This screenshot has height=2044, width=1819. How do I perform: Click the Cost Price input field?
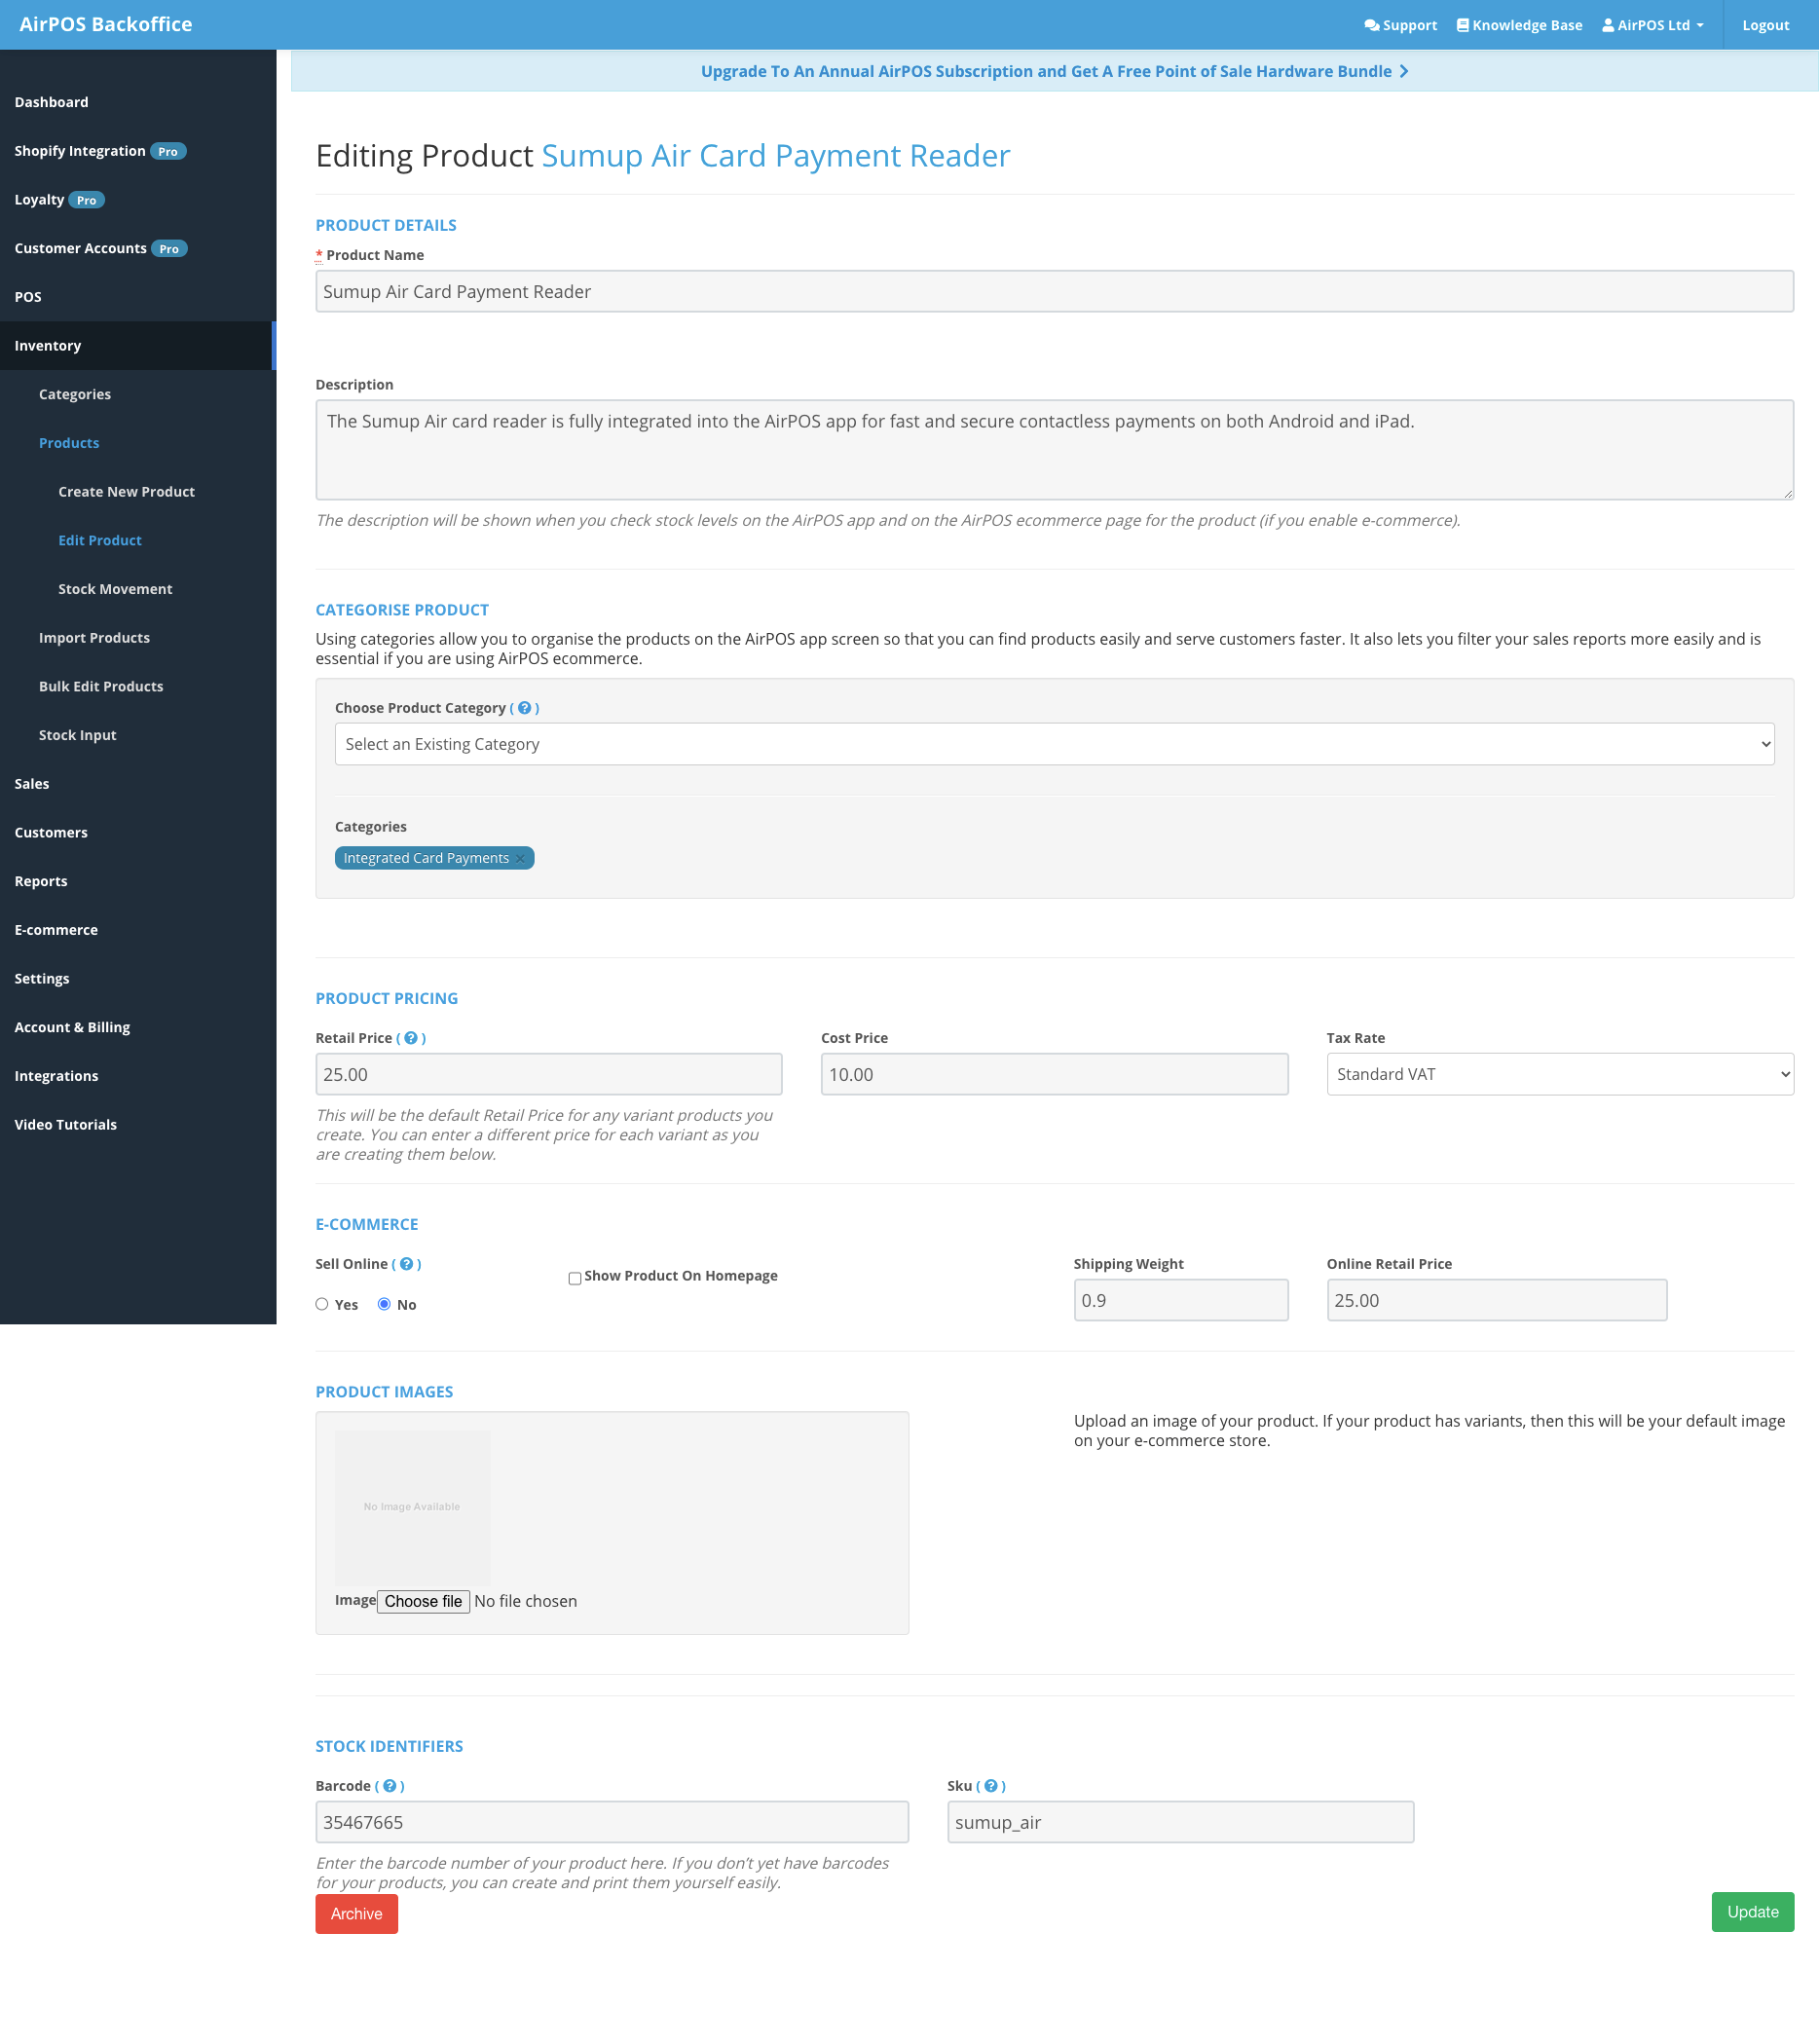(x=1054, y=1074)
